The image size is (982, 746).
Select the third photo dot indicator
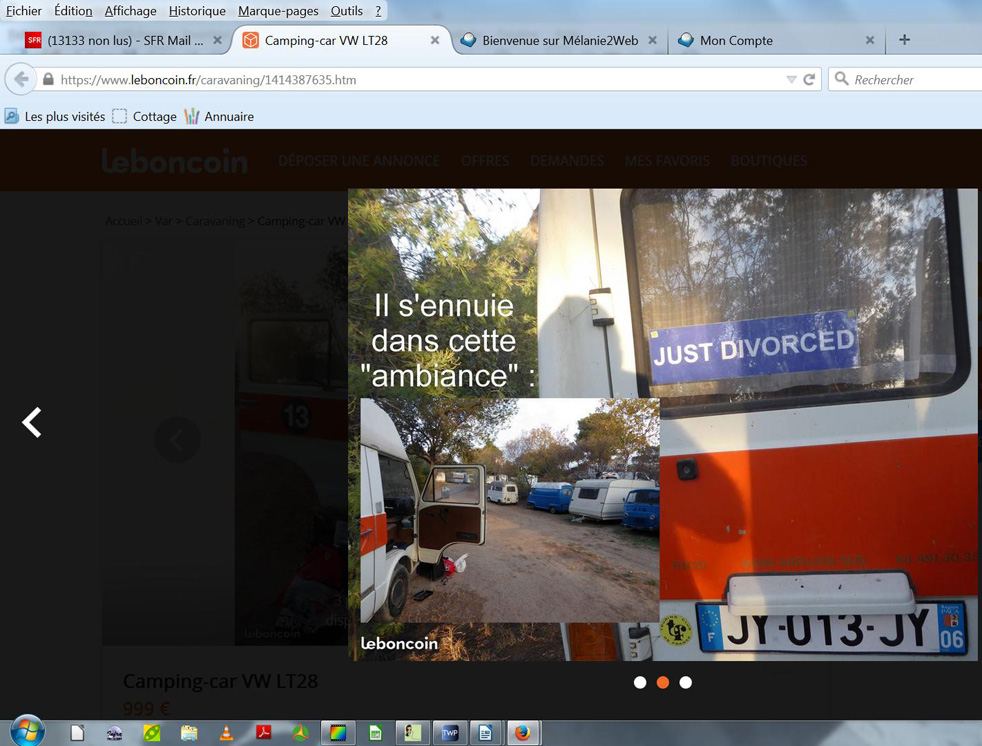tap(686, 682)
